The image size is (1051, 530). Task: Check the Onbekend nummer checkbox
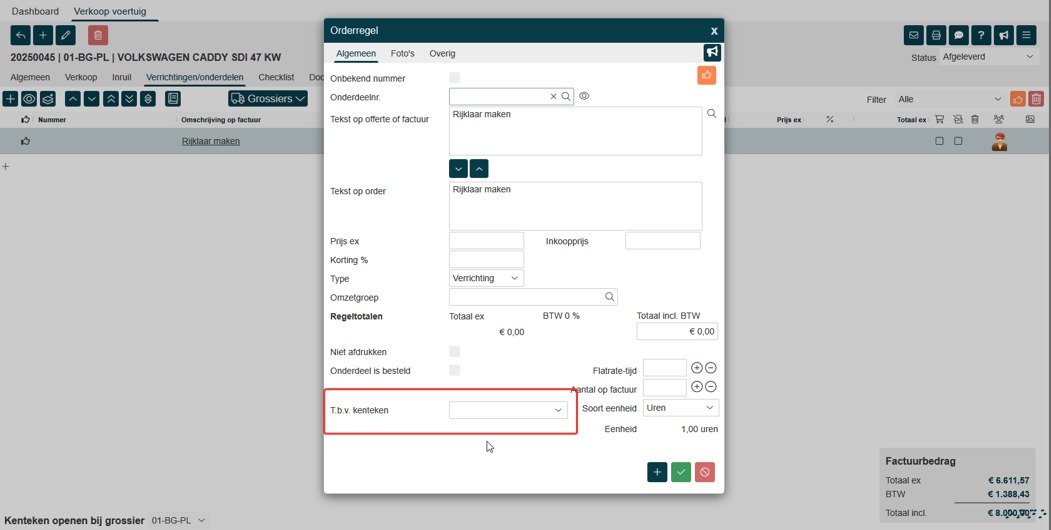(455, 78)
